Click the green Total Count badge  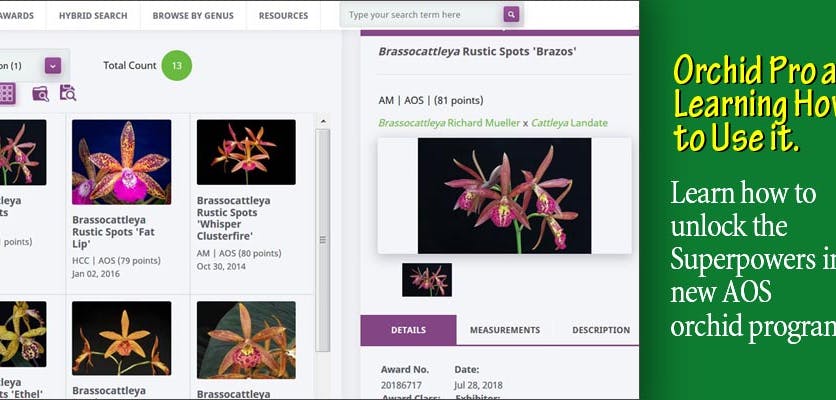[176, 66]
